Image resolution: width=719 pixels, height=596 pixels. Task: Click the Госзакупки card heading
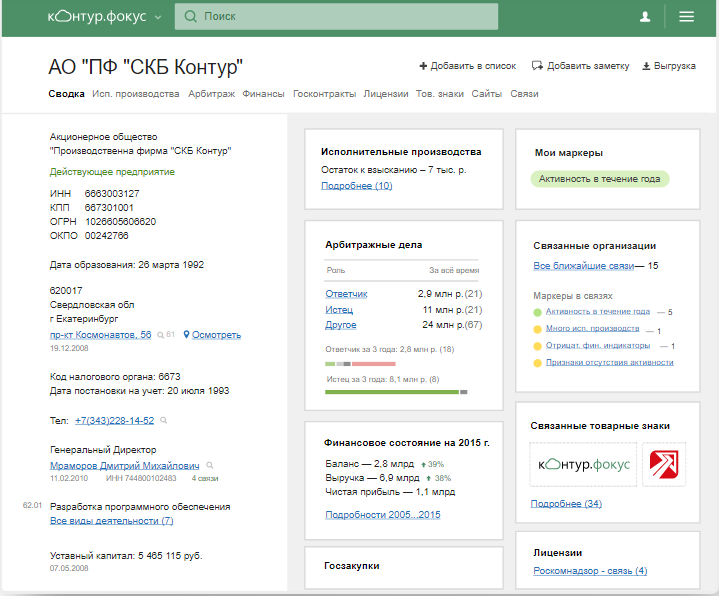(x=352, y=566)
